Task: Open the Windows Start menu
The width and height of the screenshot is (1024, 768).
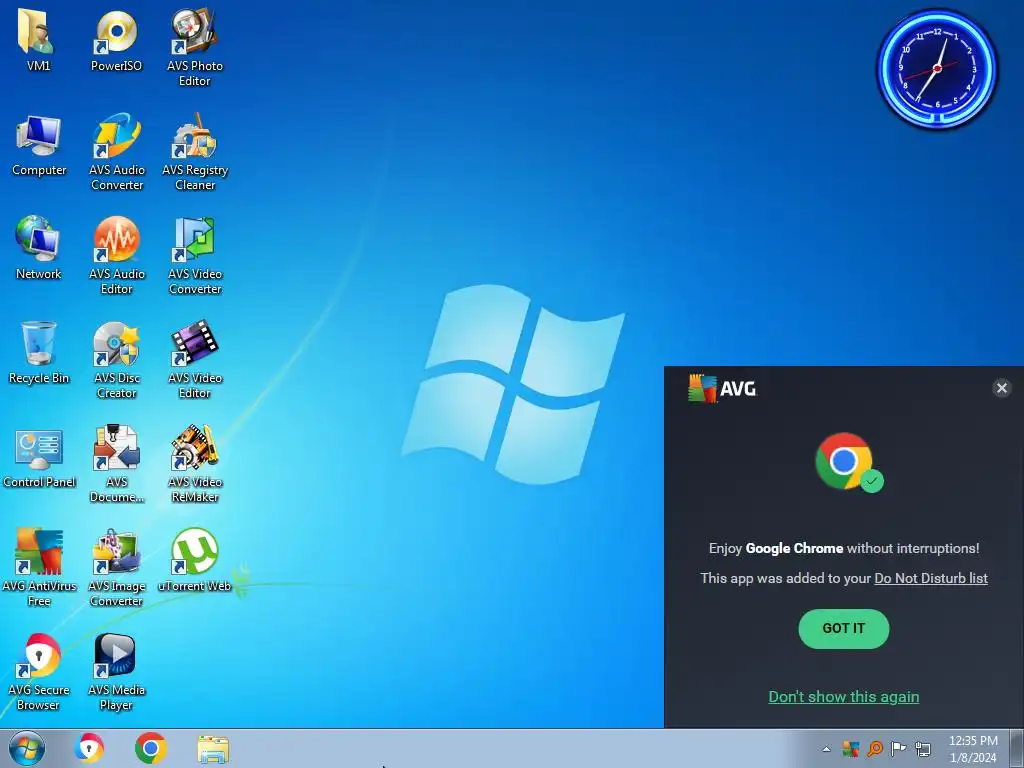Action: tap(27, 748)
